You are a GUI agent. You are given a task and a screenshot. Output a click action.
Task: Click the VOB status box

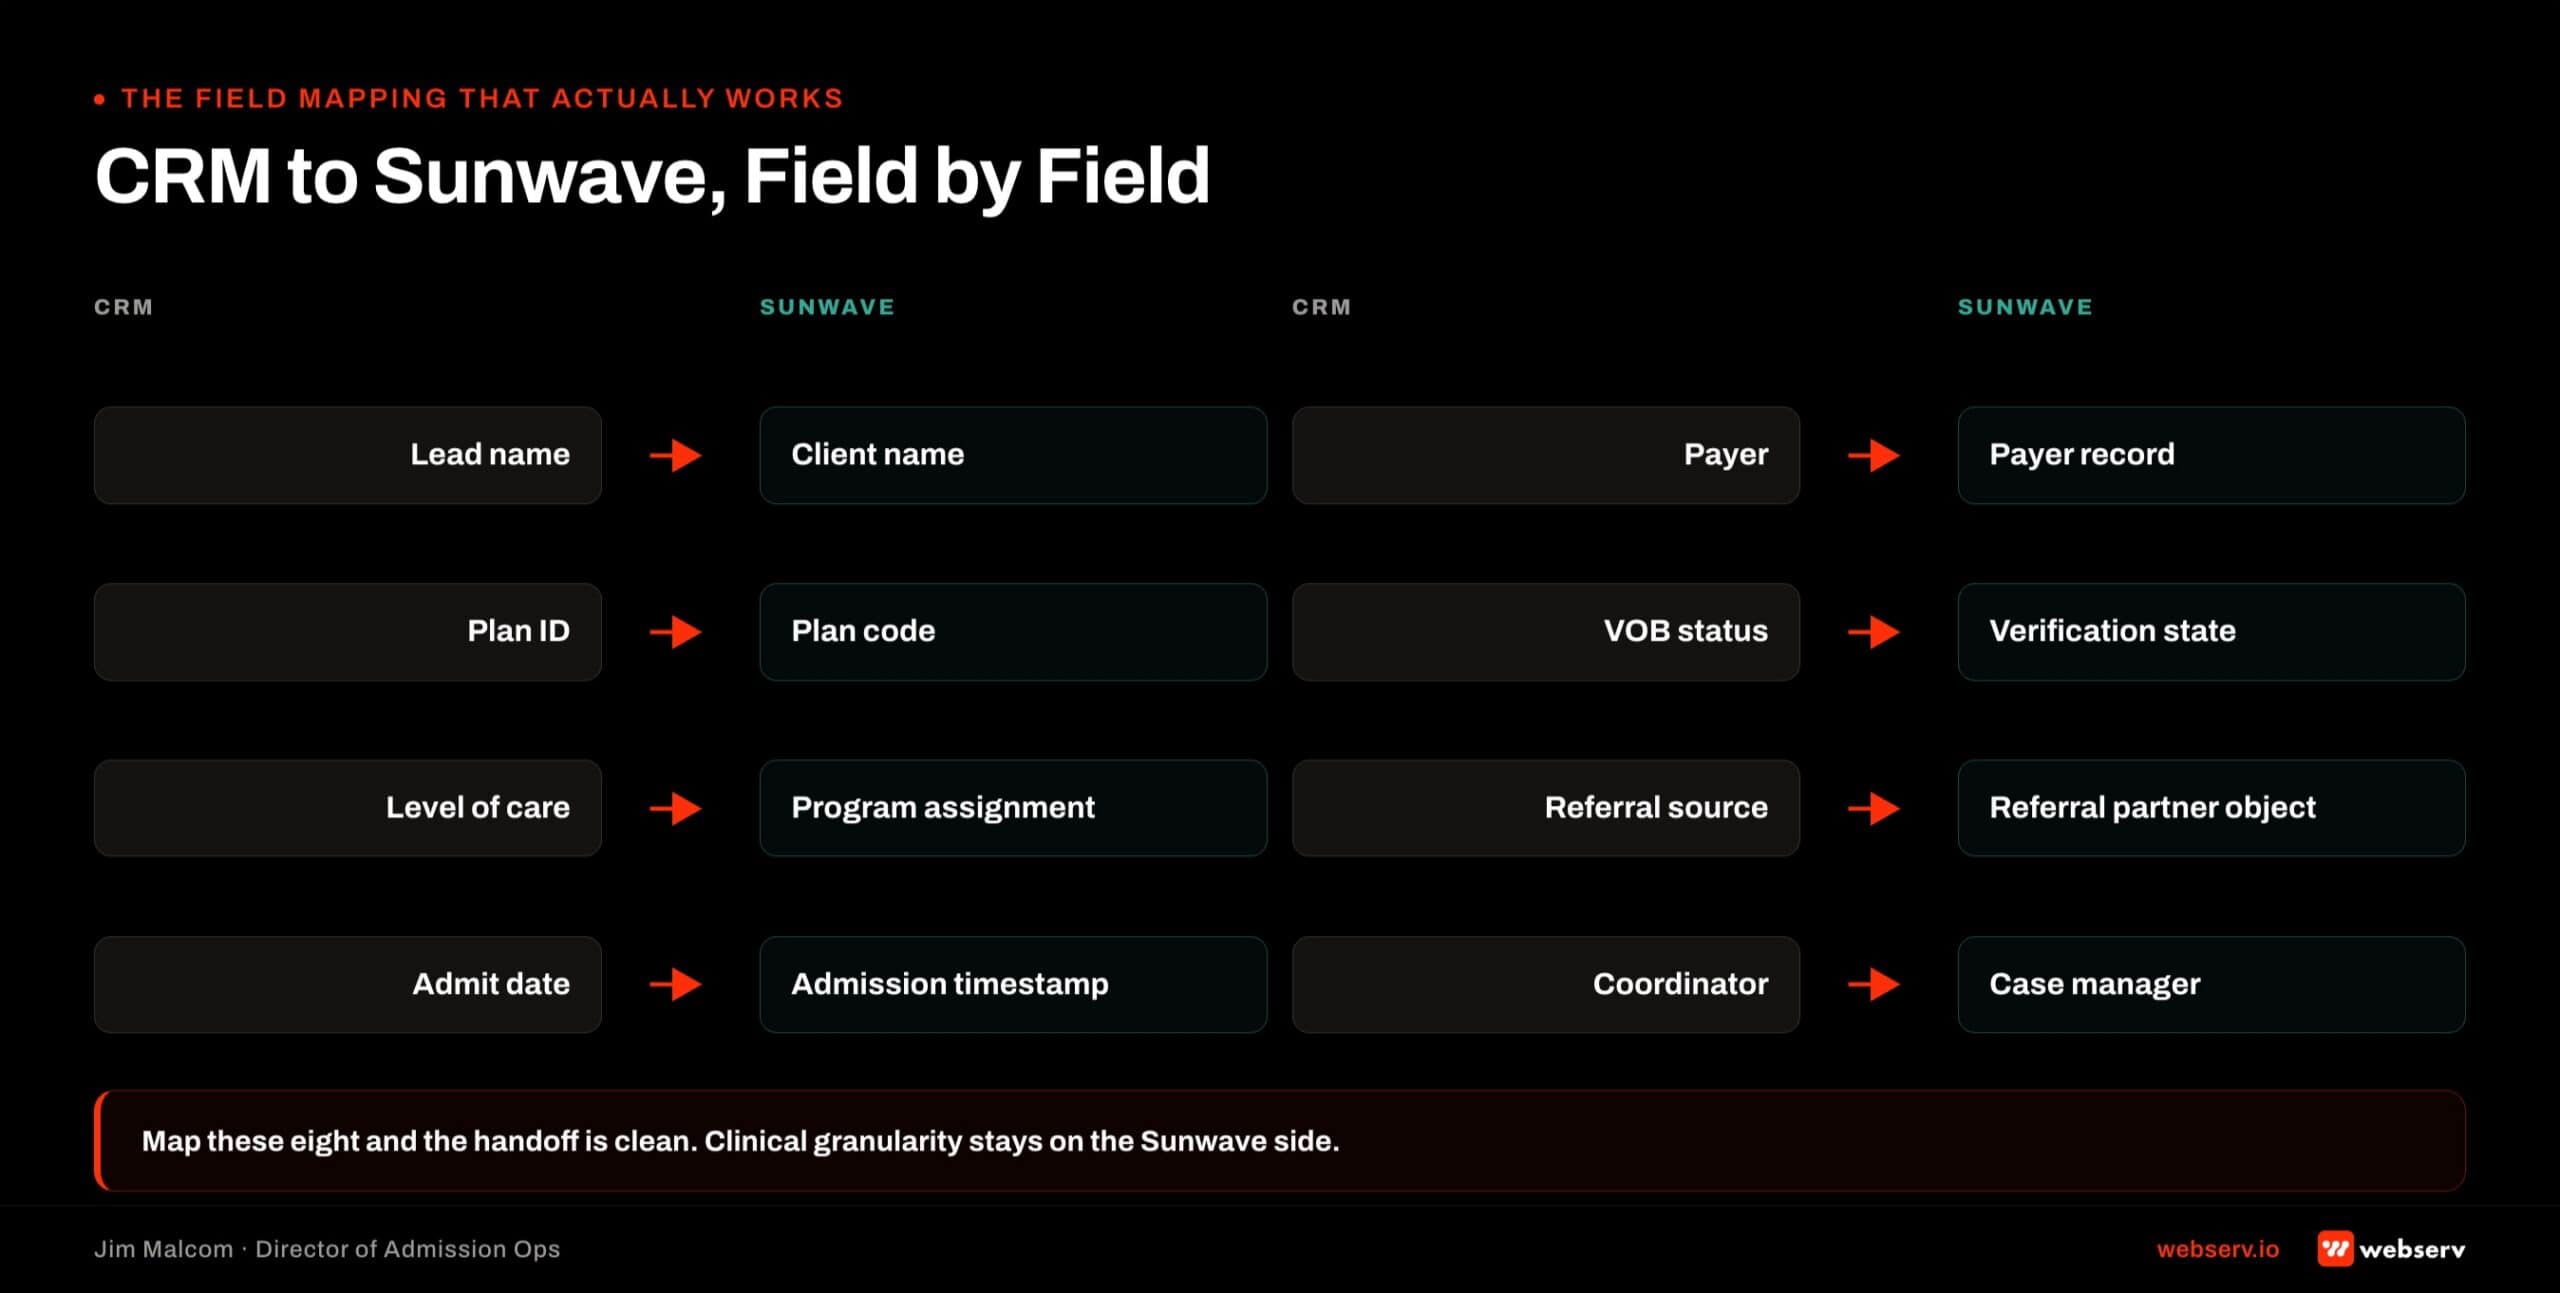point(1546,632)
